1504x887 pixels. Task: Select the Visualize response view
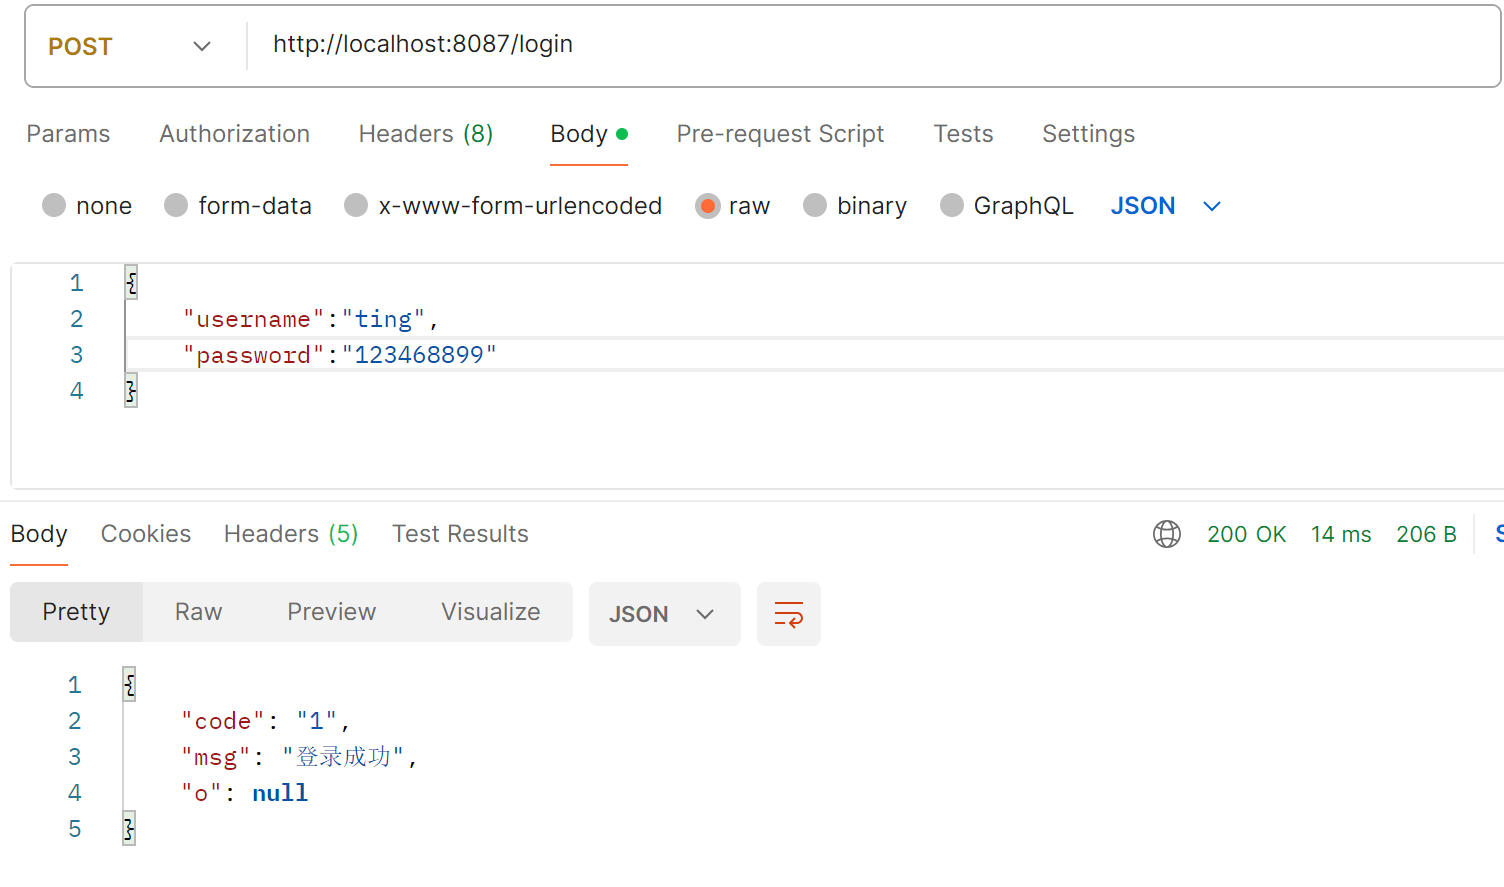(x=491, y=612)
